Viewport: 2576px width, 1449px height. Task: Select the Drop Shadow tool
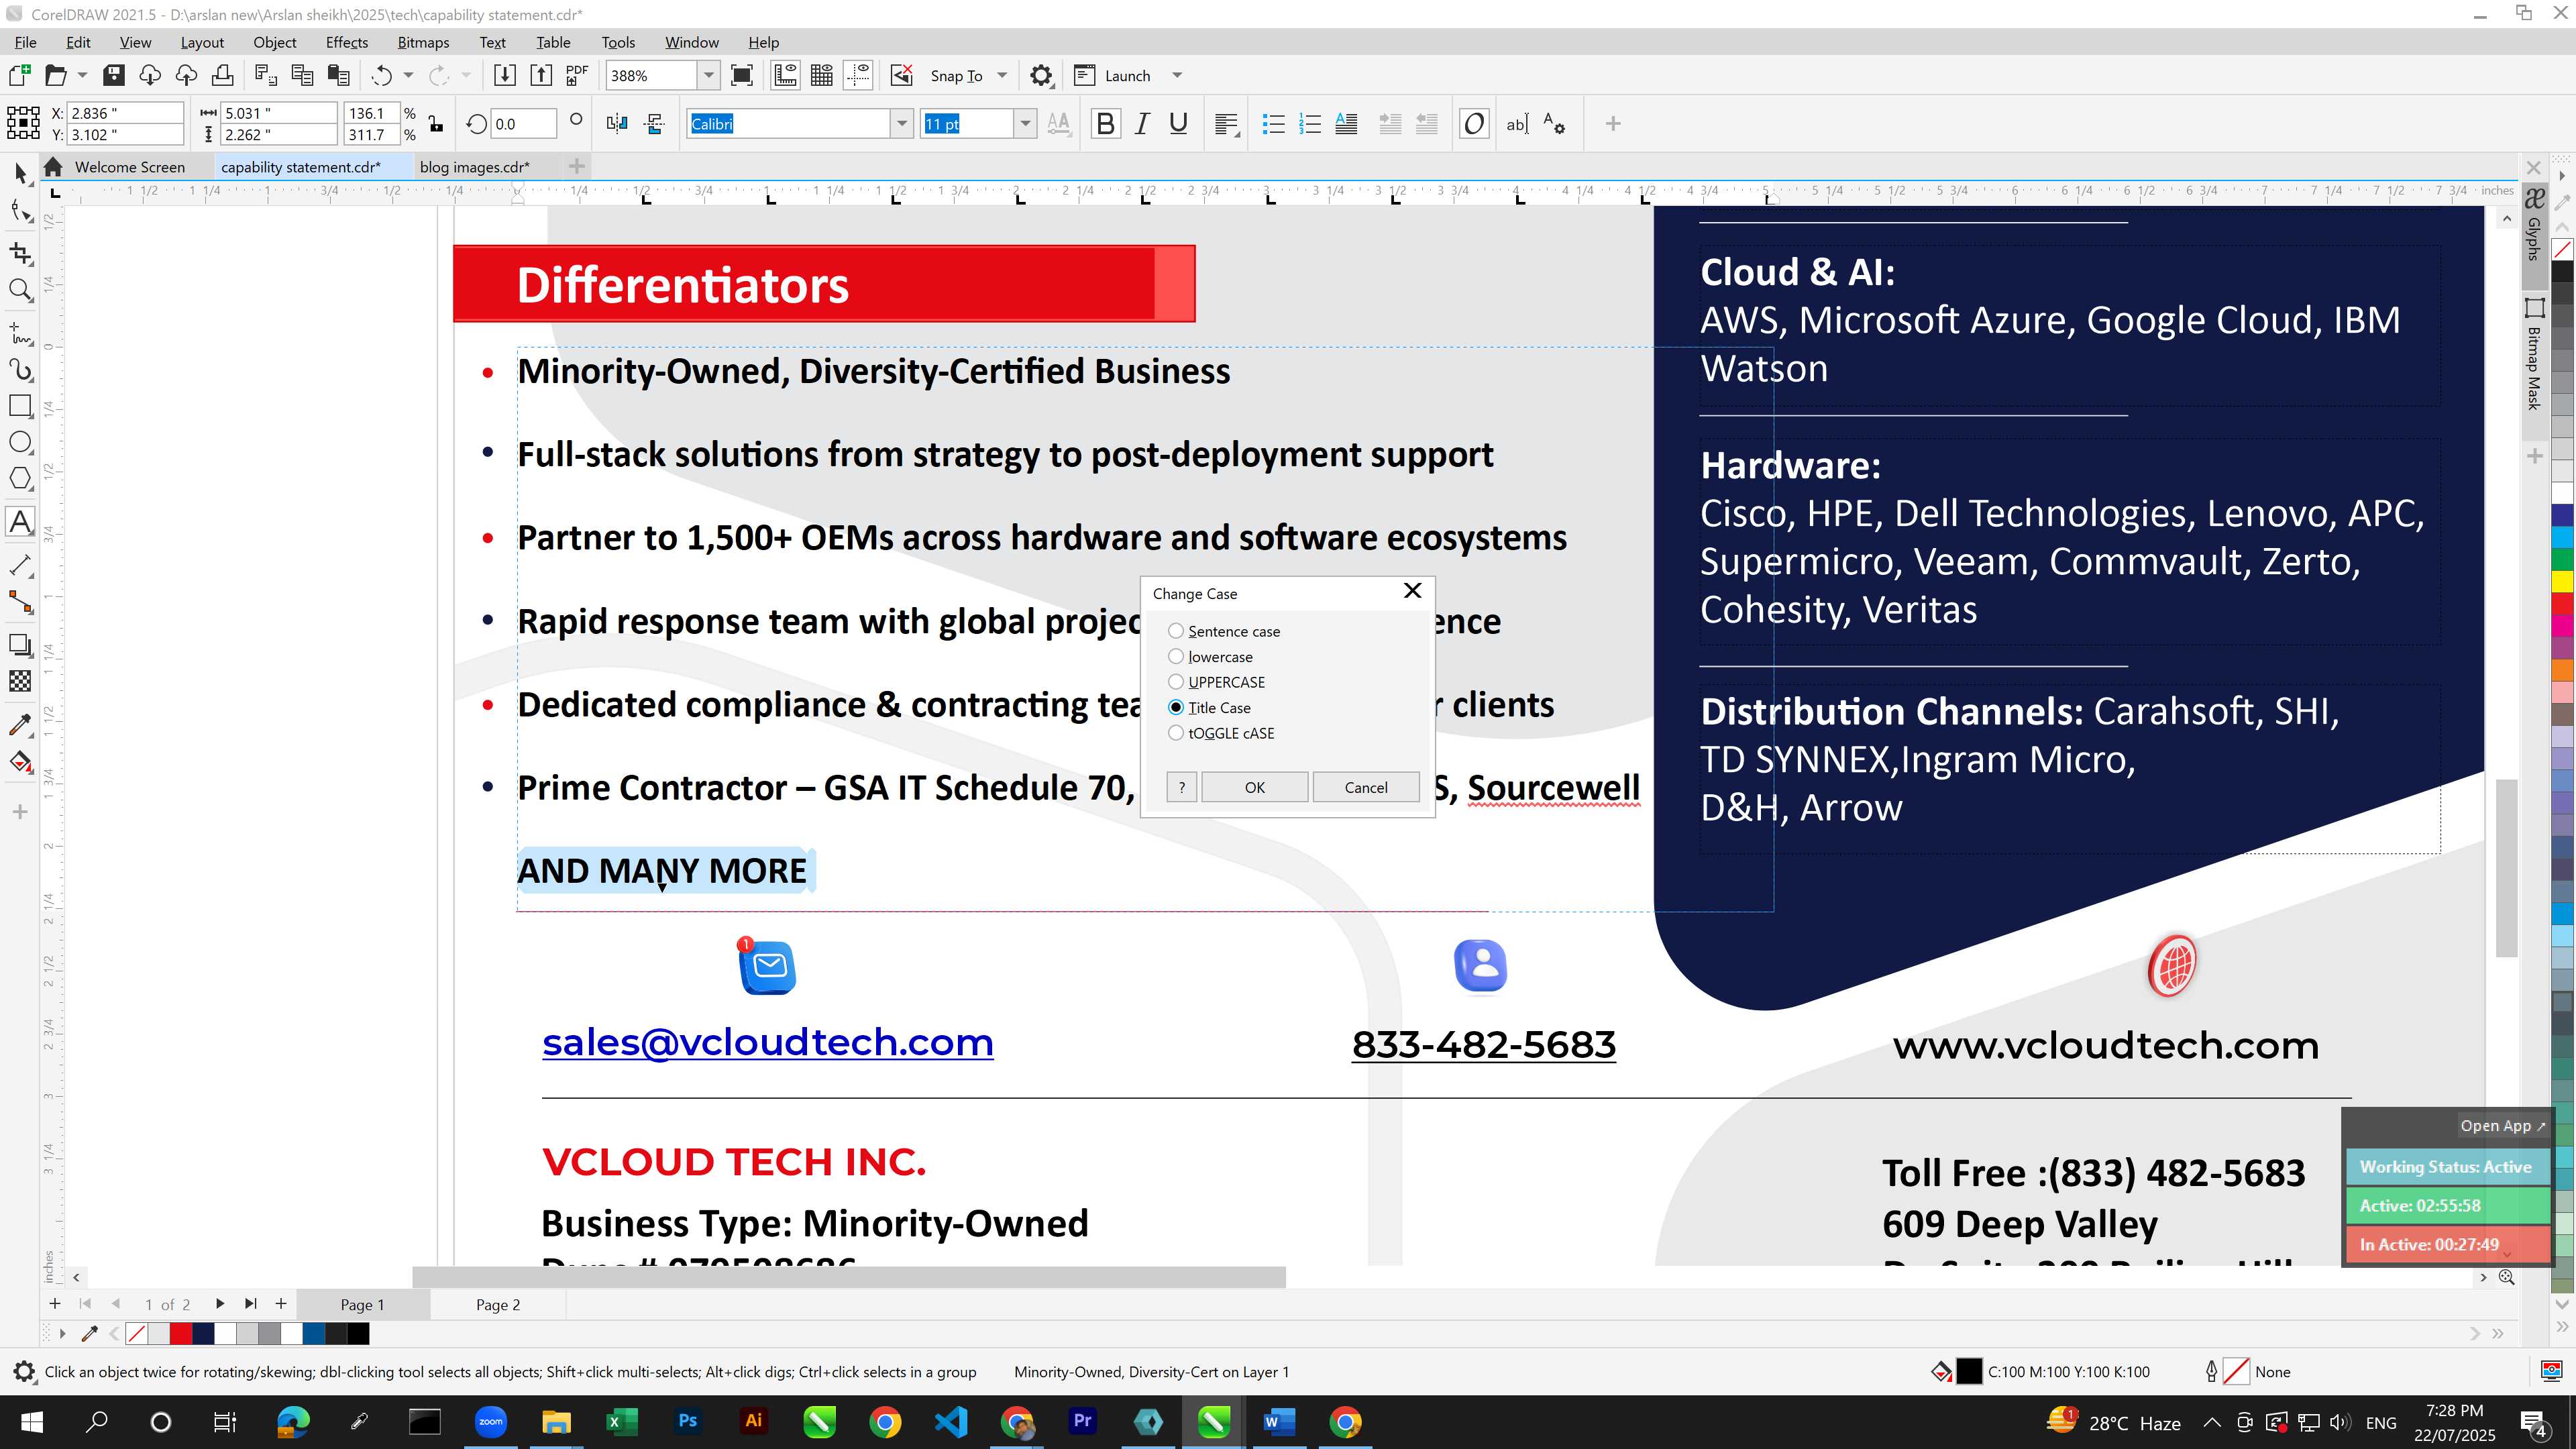pyautogui.click(x=20, y=644)
